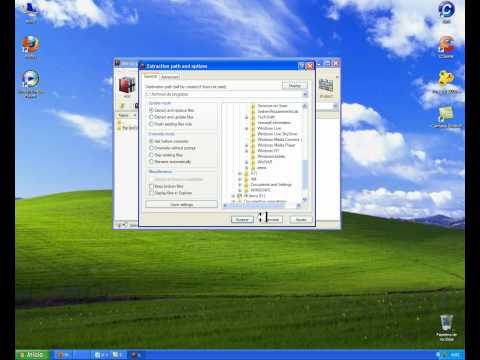Click the Display button
This screenshot has height=360, width=480.
294,86
